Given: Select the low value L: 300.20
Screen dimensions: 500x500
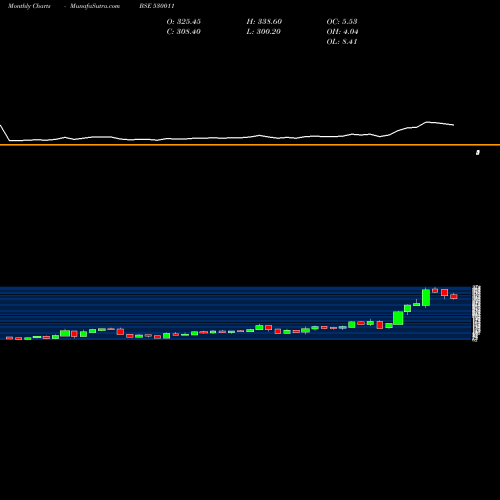Looking at the screenshot, I should [x=264, y=32].
